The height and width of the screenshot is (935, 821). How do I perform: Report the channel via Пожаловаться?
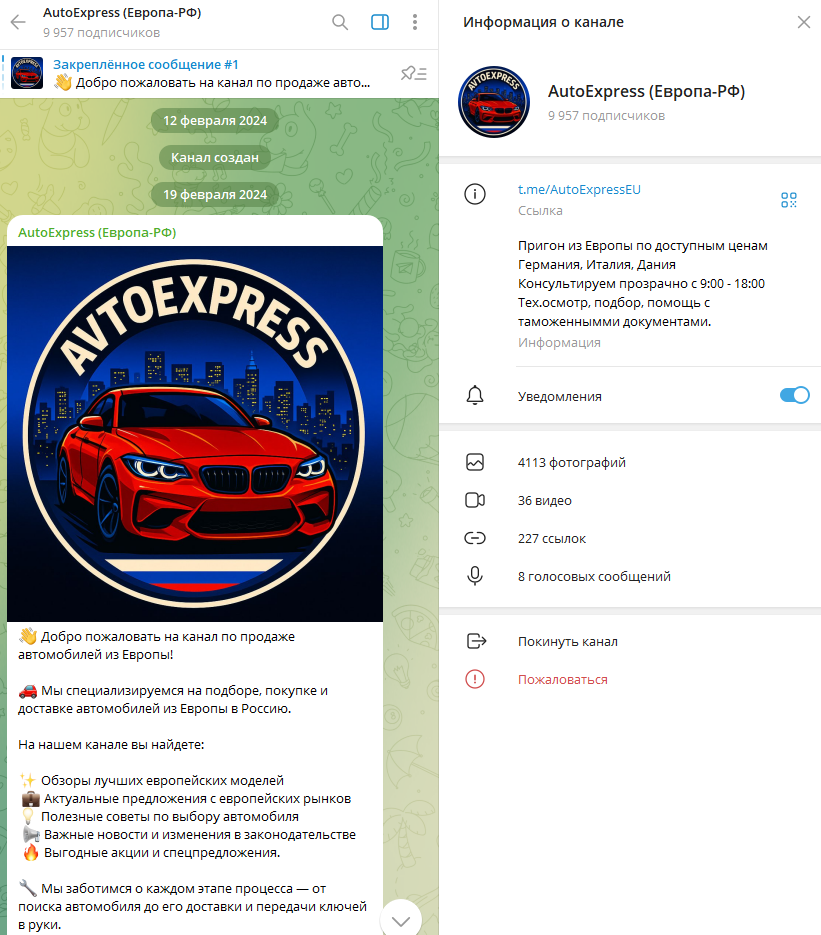(562, 679)
